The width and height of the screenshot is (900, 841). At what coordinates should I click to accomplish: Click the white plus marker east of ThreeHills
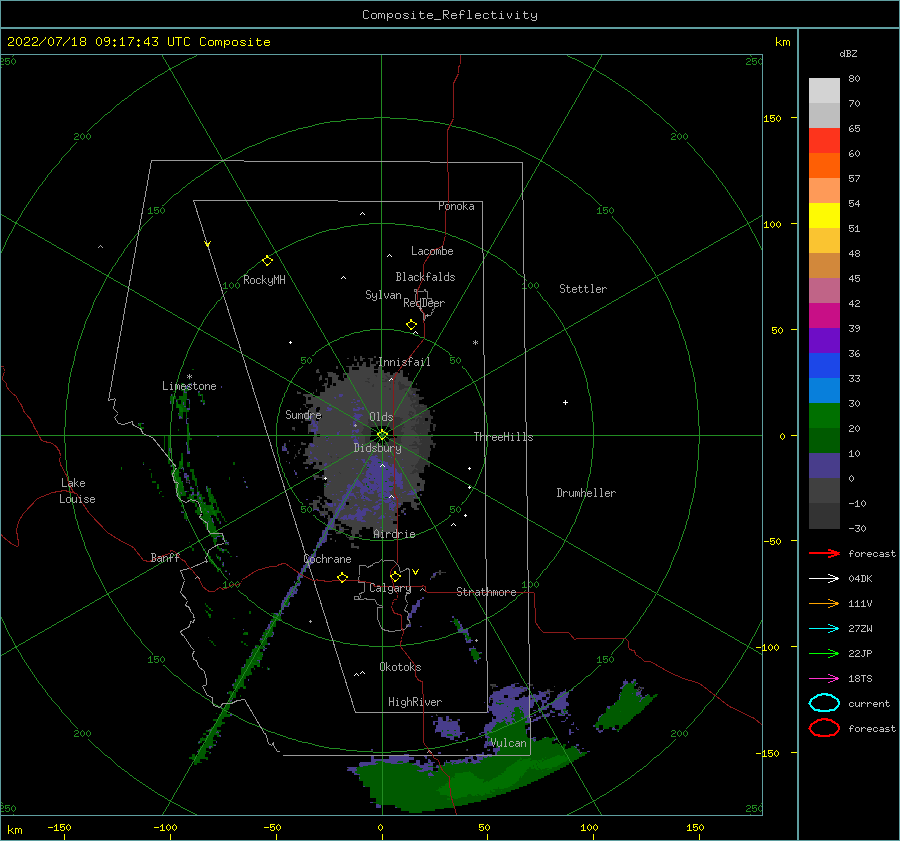565,402
